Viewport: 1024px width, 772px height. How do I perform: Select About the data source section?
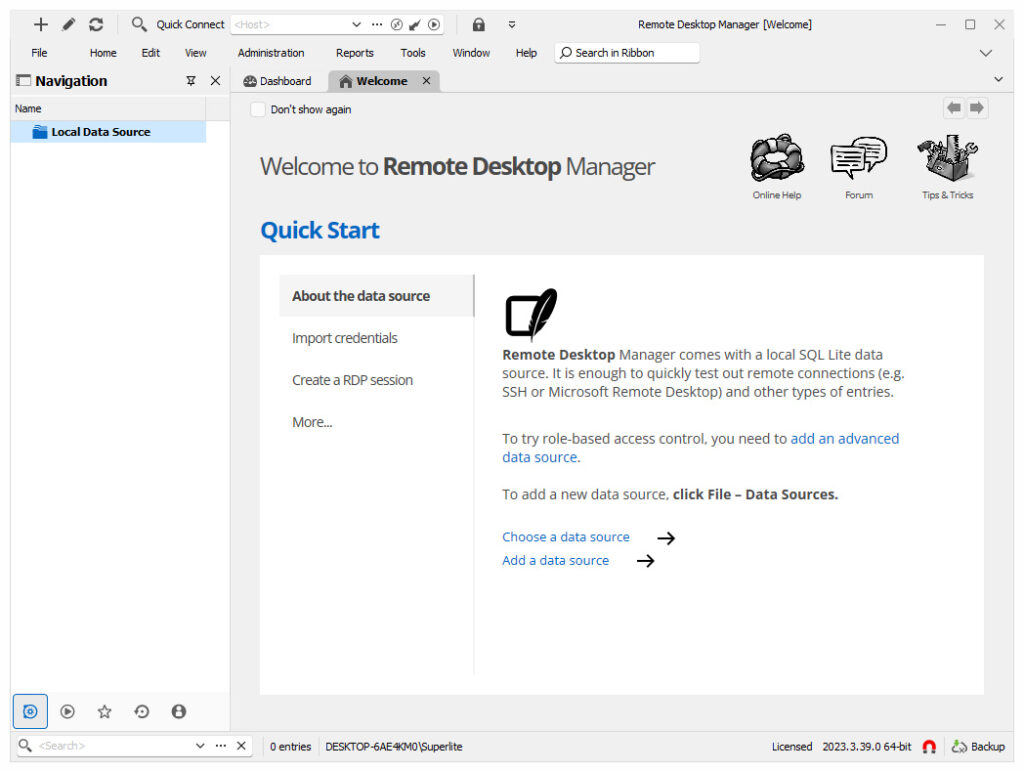tap(376, 296)
